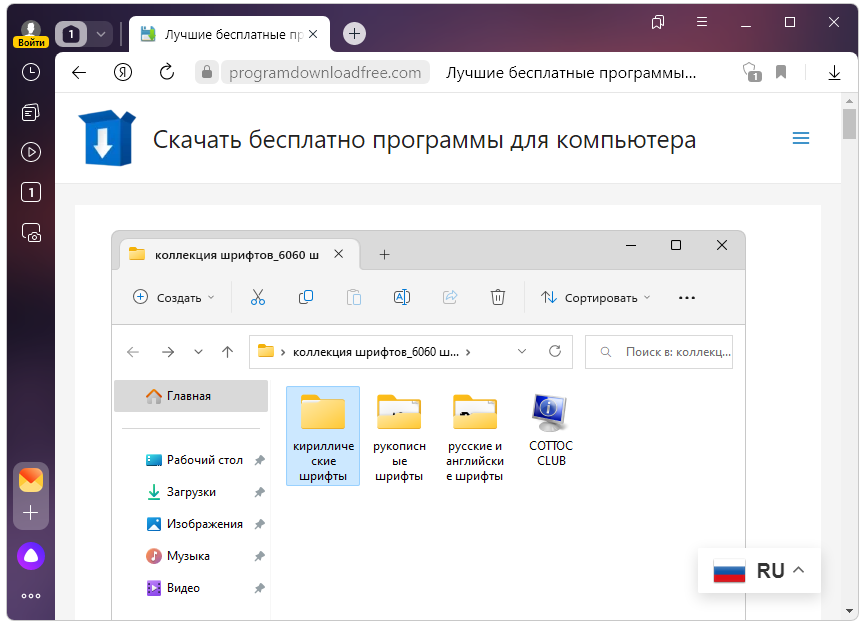Open the site header Скачать бесплатно программы link

click(x=424, y=140)
